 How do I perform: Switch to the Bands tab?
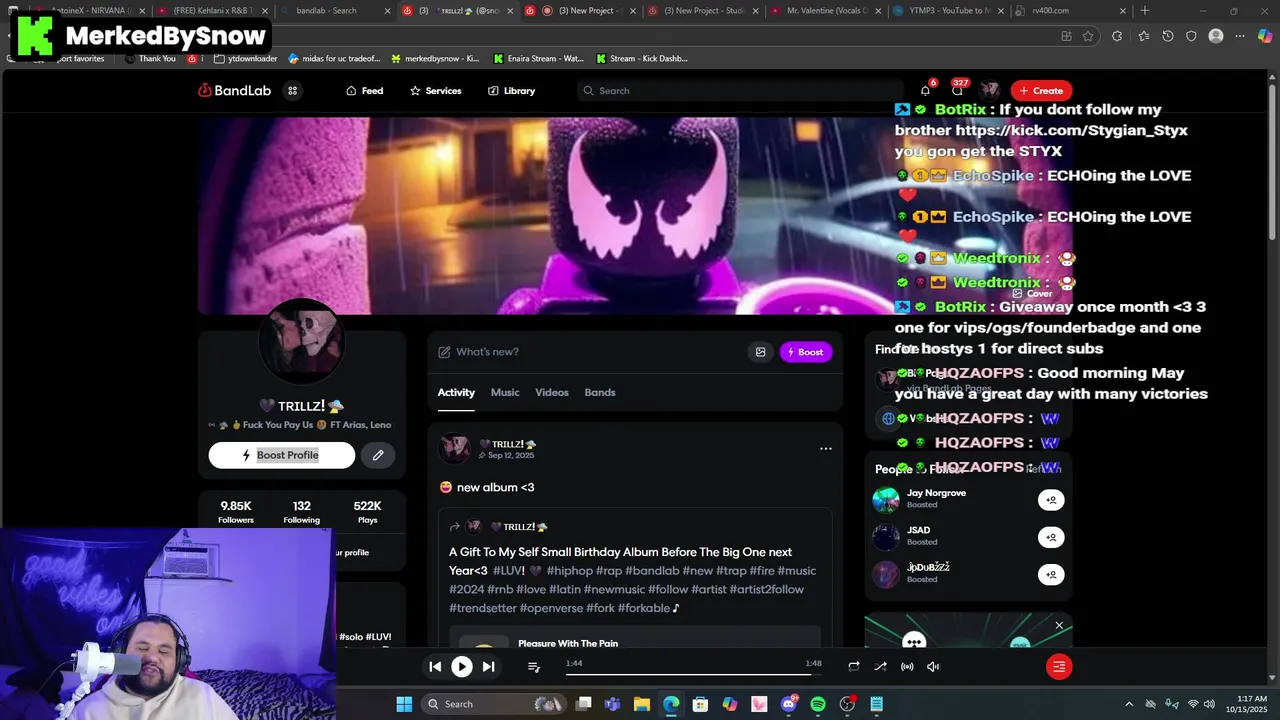[600, 393]
